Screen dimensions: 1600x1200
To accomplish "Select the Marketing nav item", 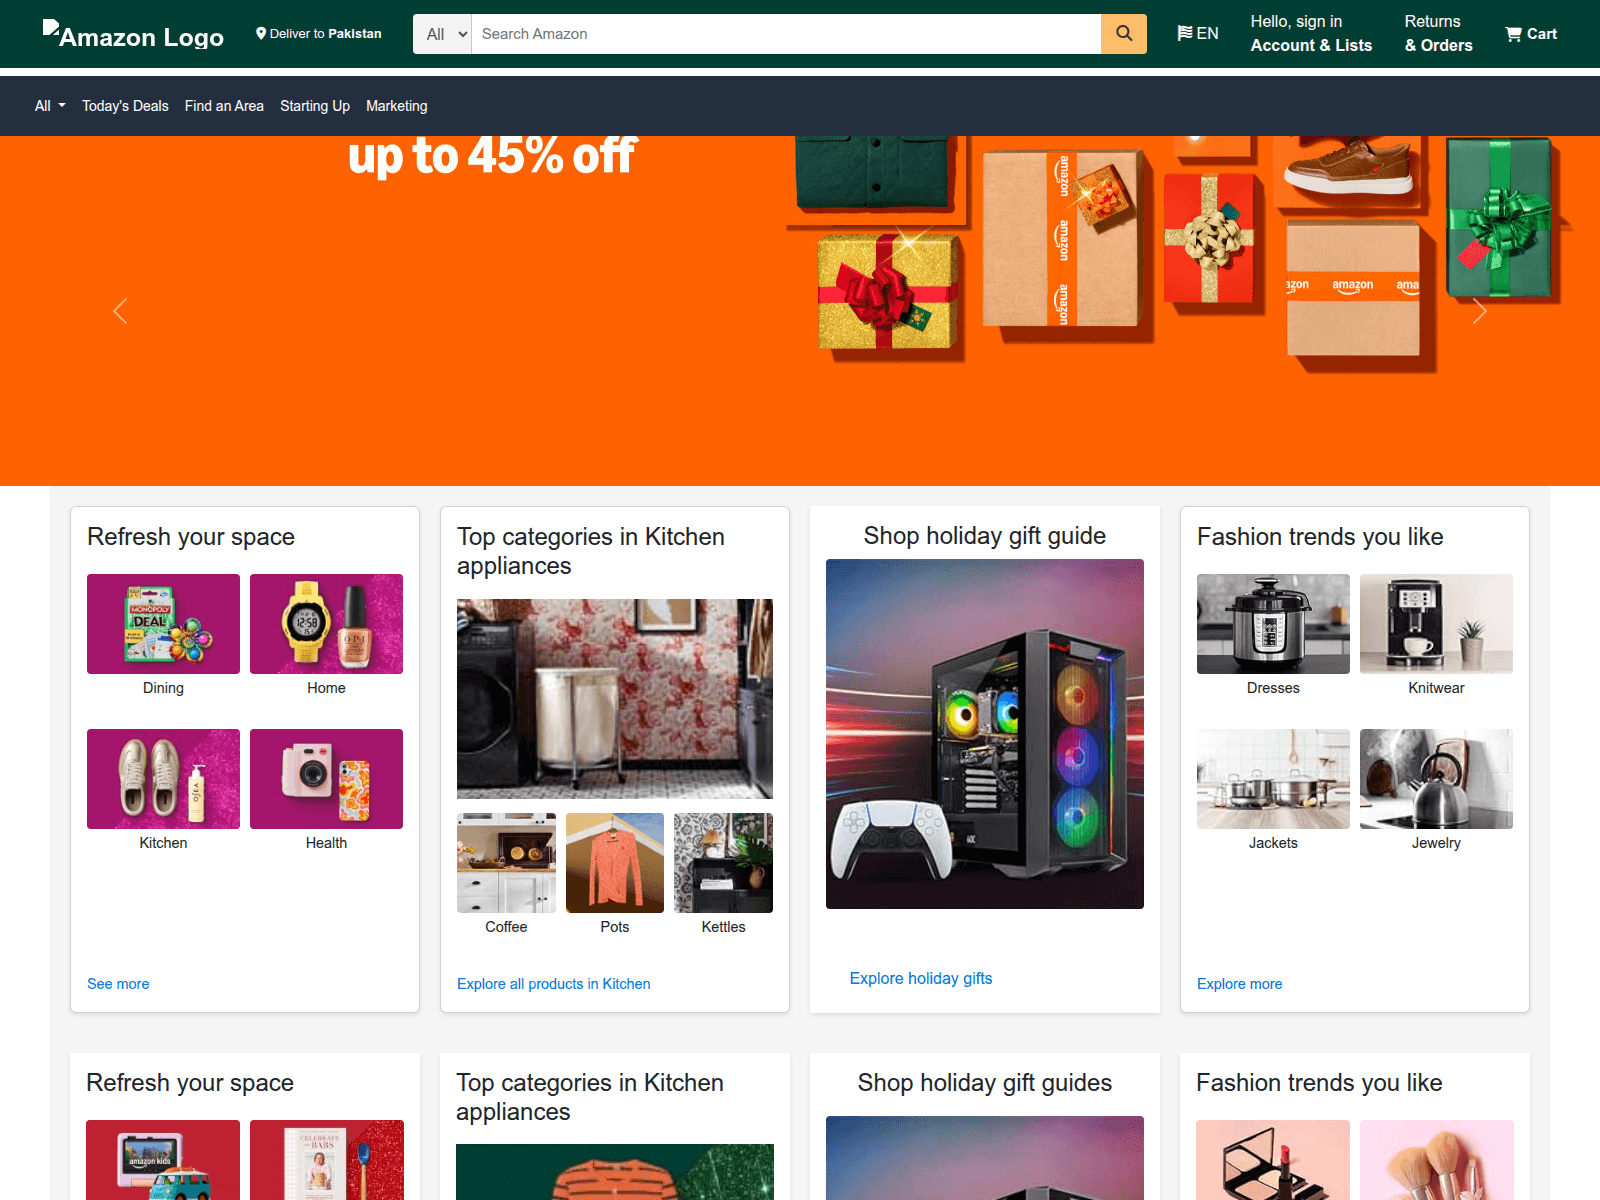I will [396, 106].
